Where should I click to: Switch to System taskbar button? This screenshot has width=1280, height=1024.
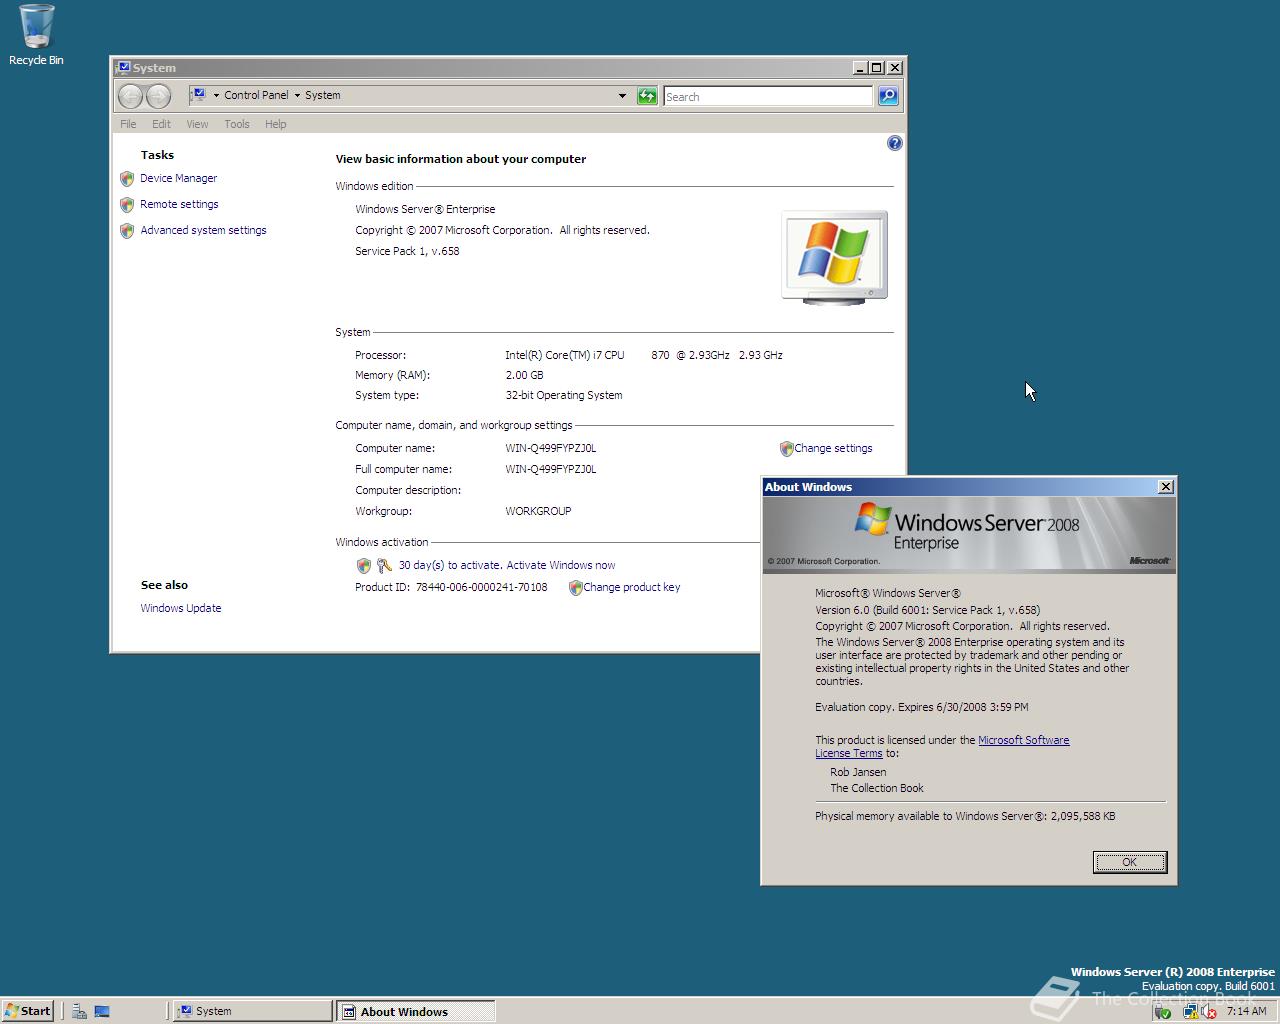tap(253, 1011)
